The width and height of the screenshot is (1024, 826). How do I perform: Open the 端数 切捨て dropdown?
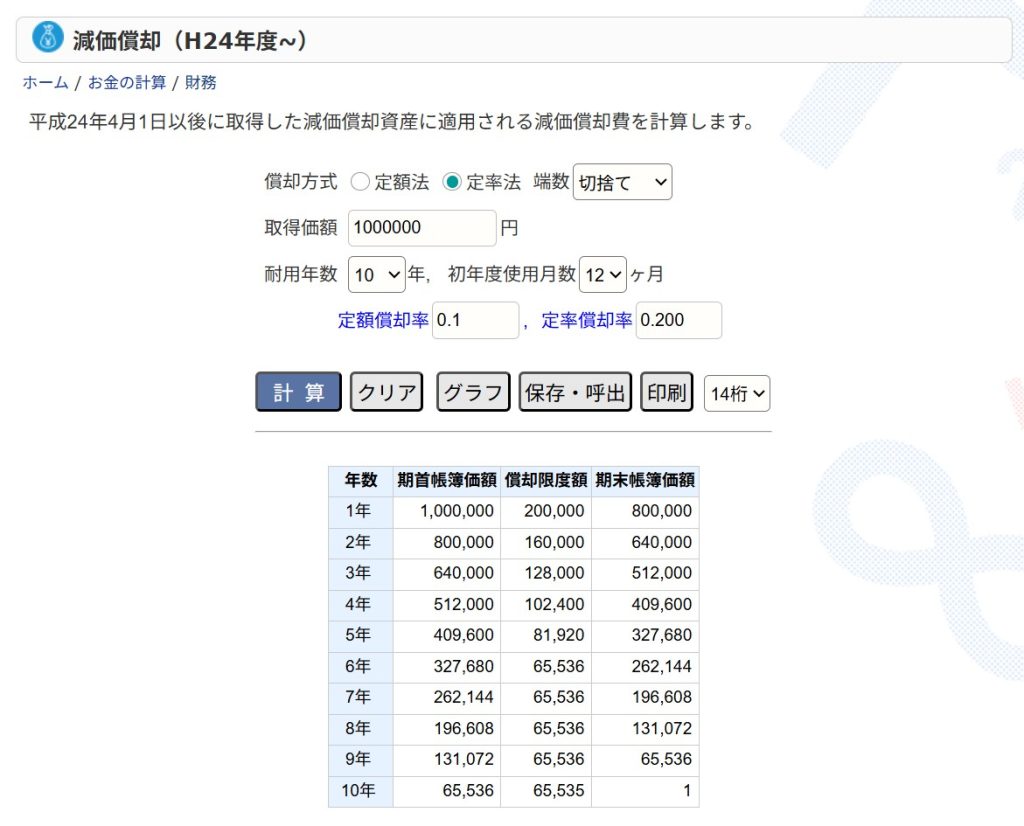coord(622,182)
